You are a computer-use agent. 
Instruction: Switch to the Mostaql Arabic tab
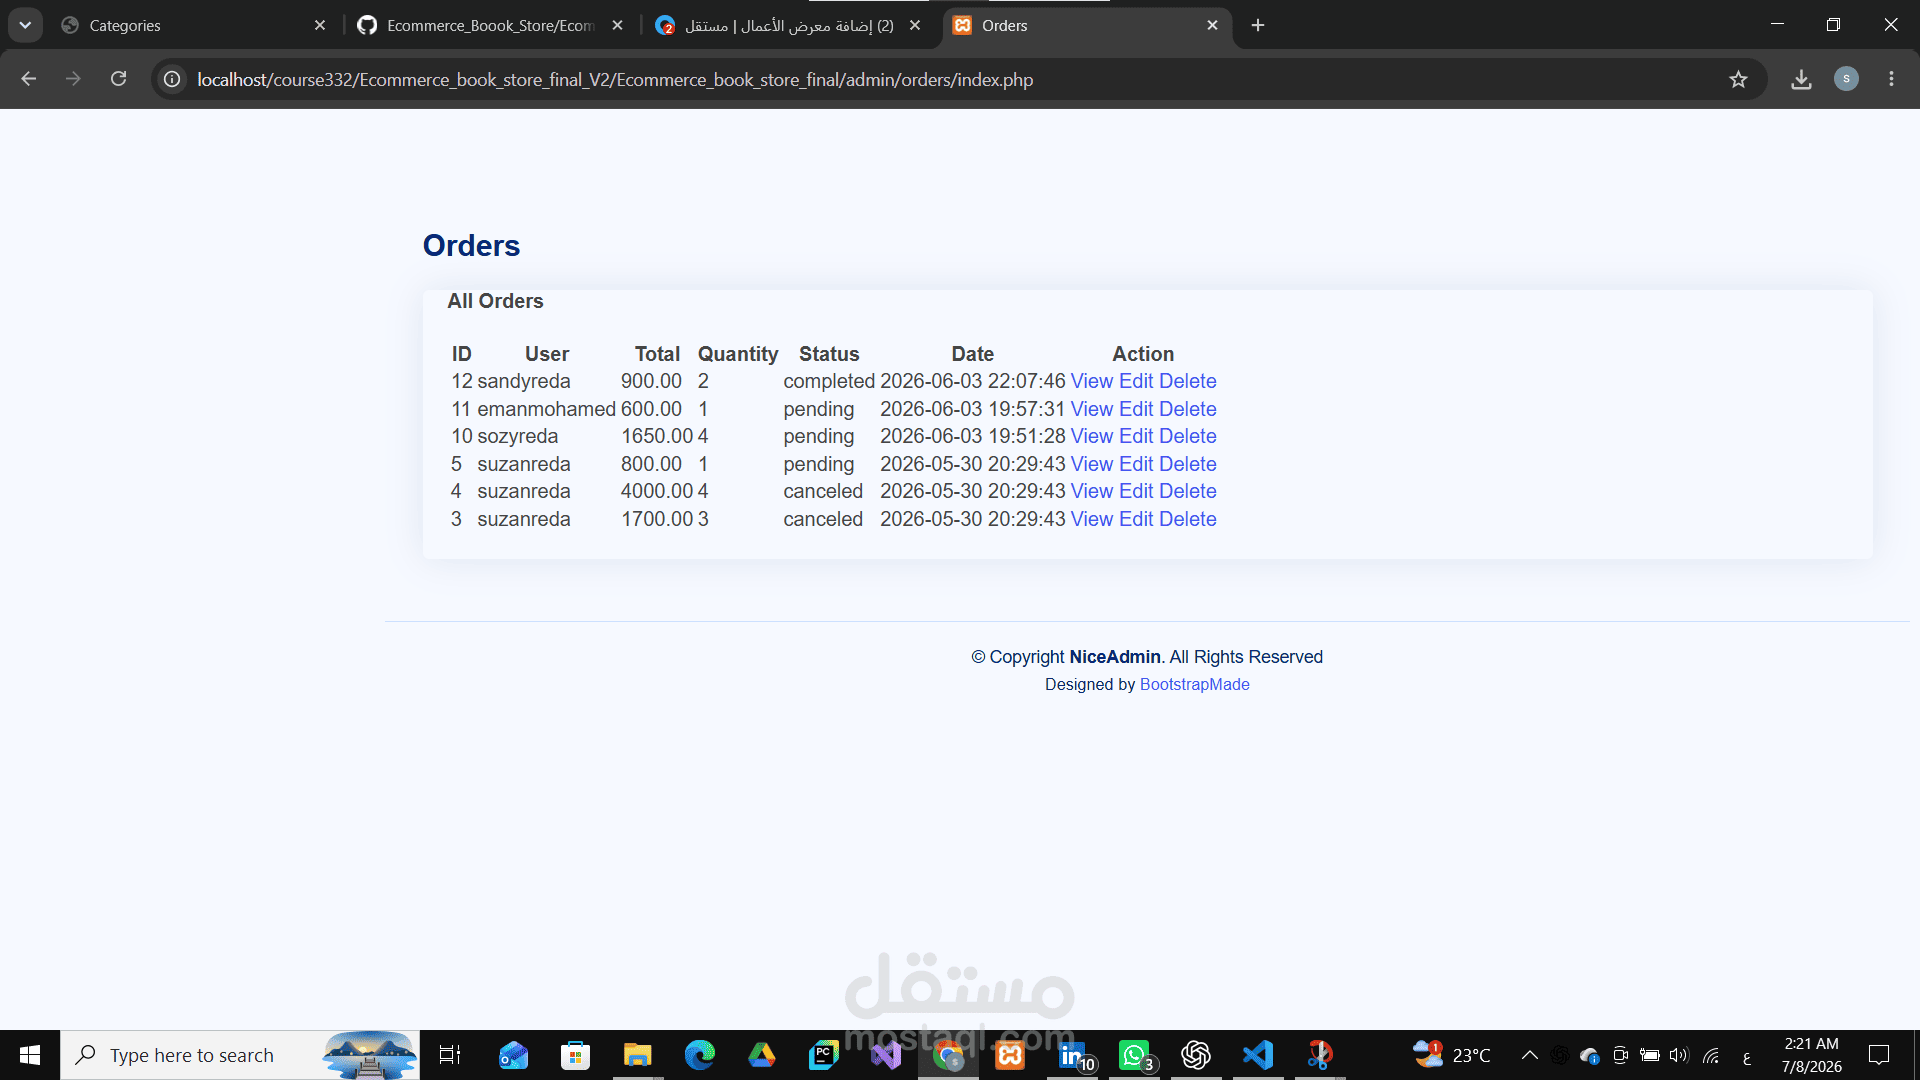pyautogui.click(x=788, y=25)
